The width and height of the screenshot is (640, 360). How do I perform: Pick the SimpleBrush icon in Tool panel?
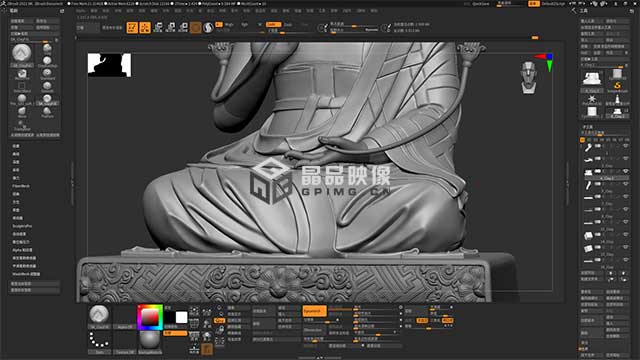pyautogui.click(x=617, y=87)
